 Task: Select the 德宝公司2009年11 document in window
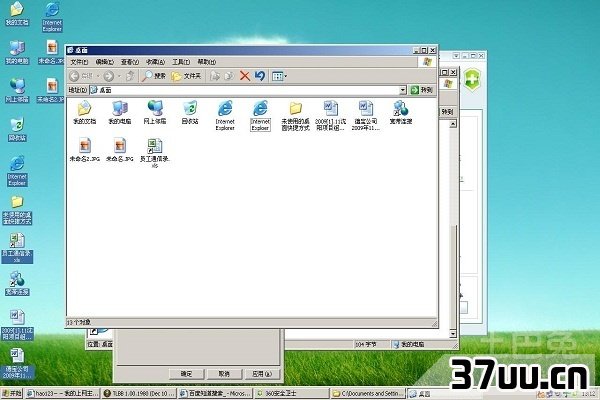point(366,116)
